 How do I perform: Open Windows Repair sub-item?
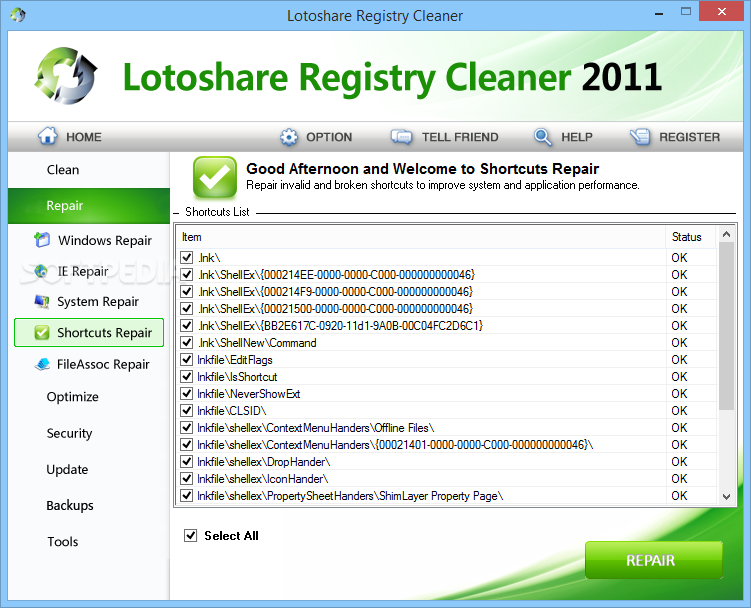pos(93,240)
